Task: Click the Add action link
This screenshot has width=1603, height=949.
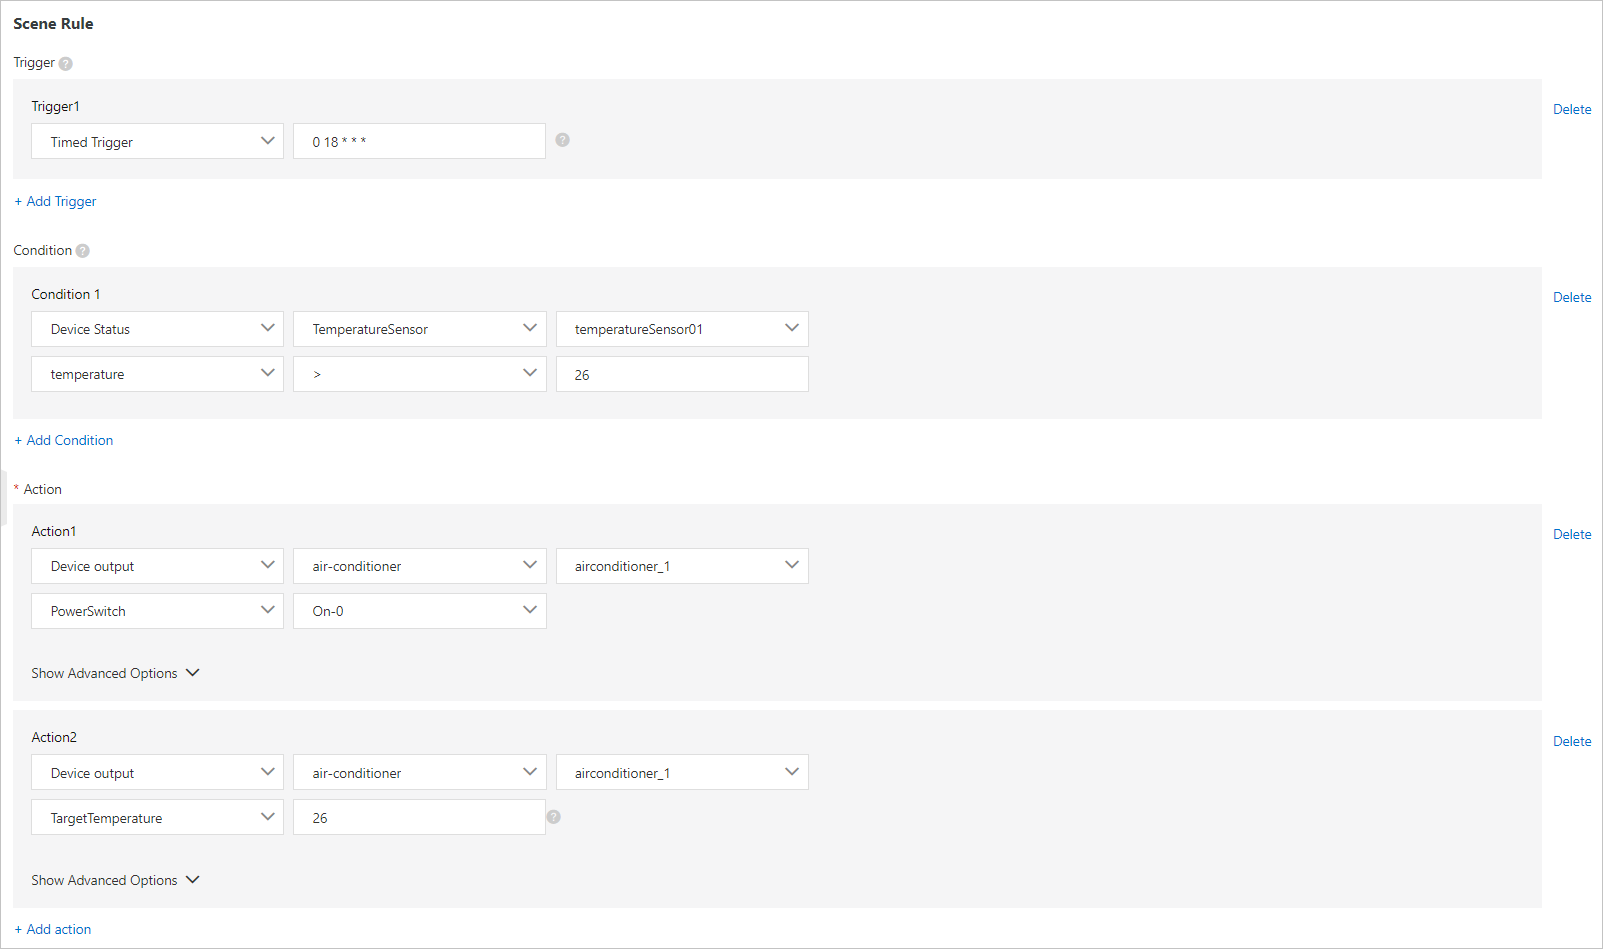Action: (x=52, y=928)
